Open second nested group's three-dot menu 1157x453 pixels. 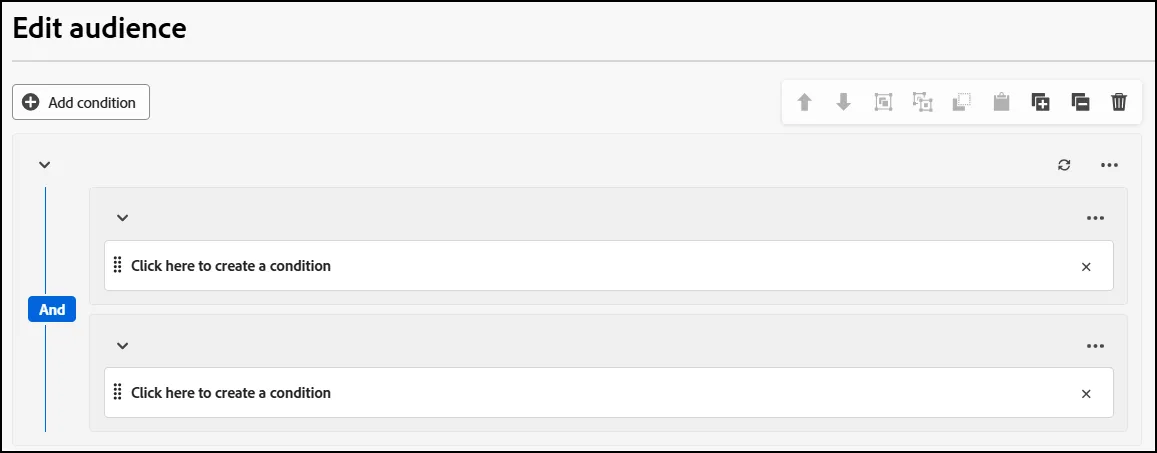[1096, 346]
